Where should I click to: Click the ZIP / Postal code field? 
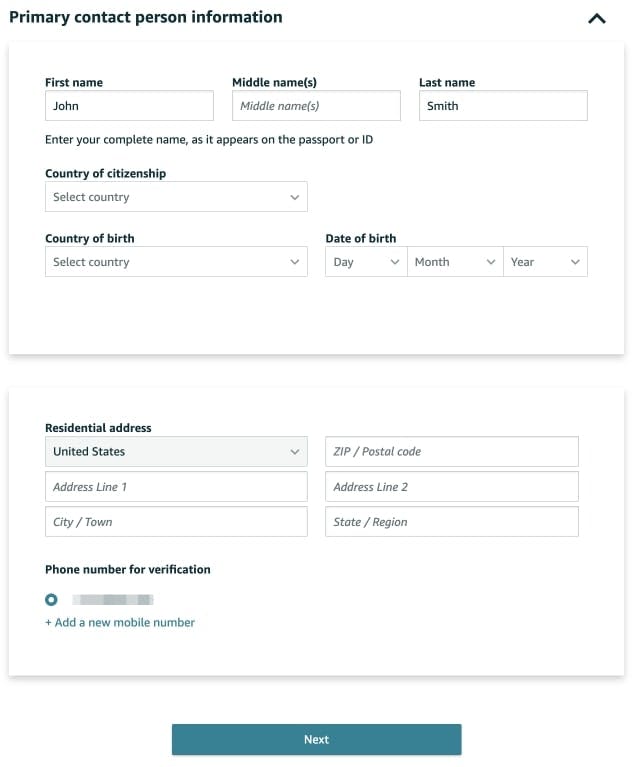(x=452, y=452)
